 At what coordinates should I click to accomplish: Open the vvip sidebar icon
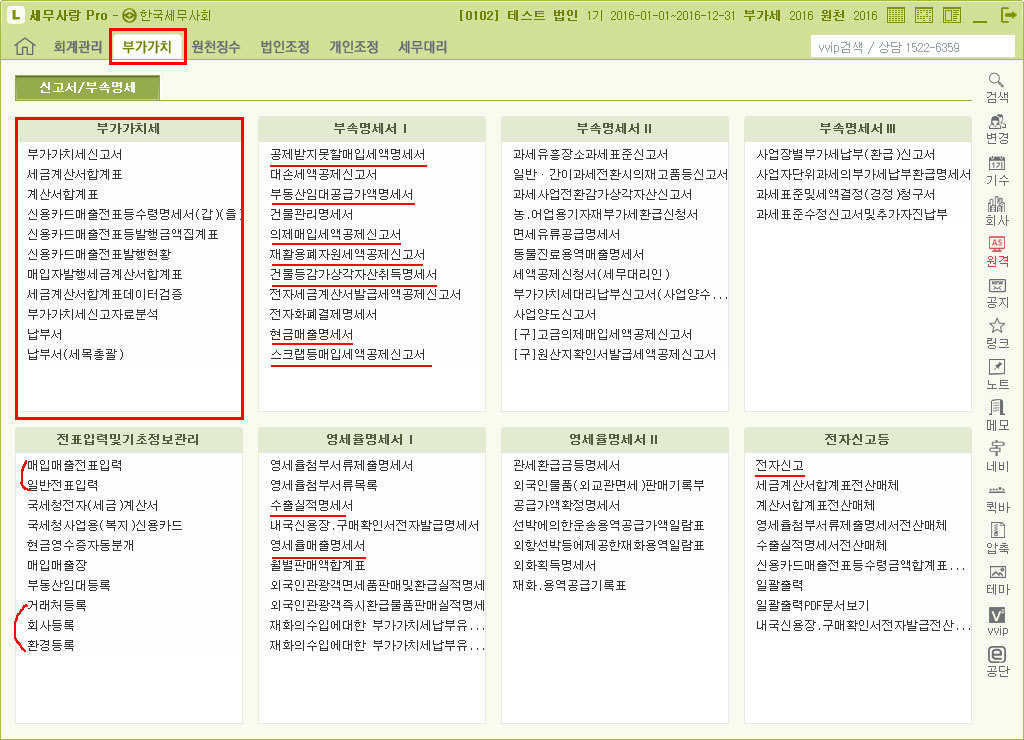point(997,620)
